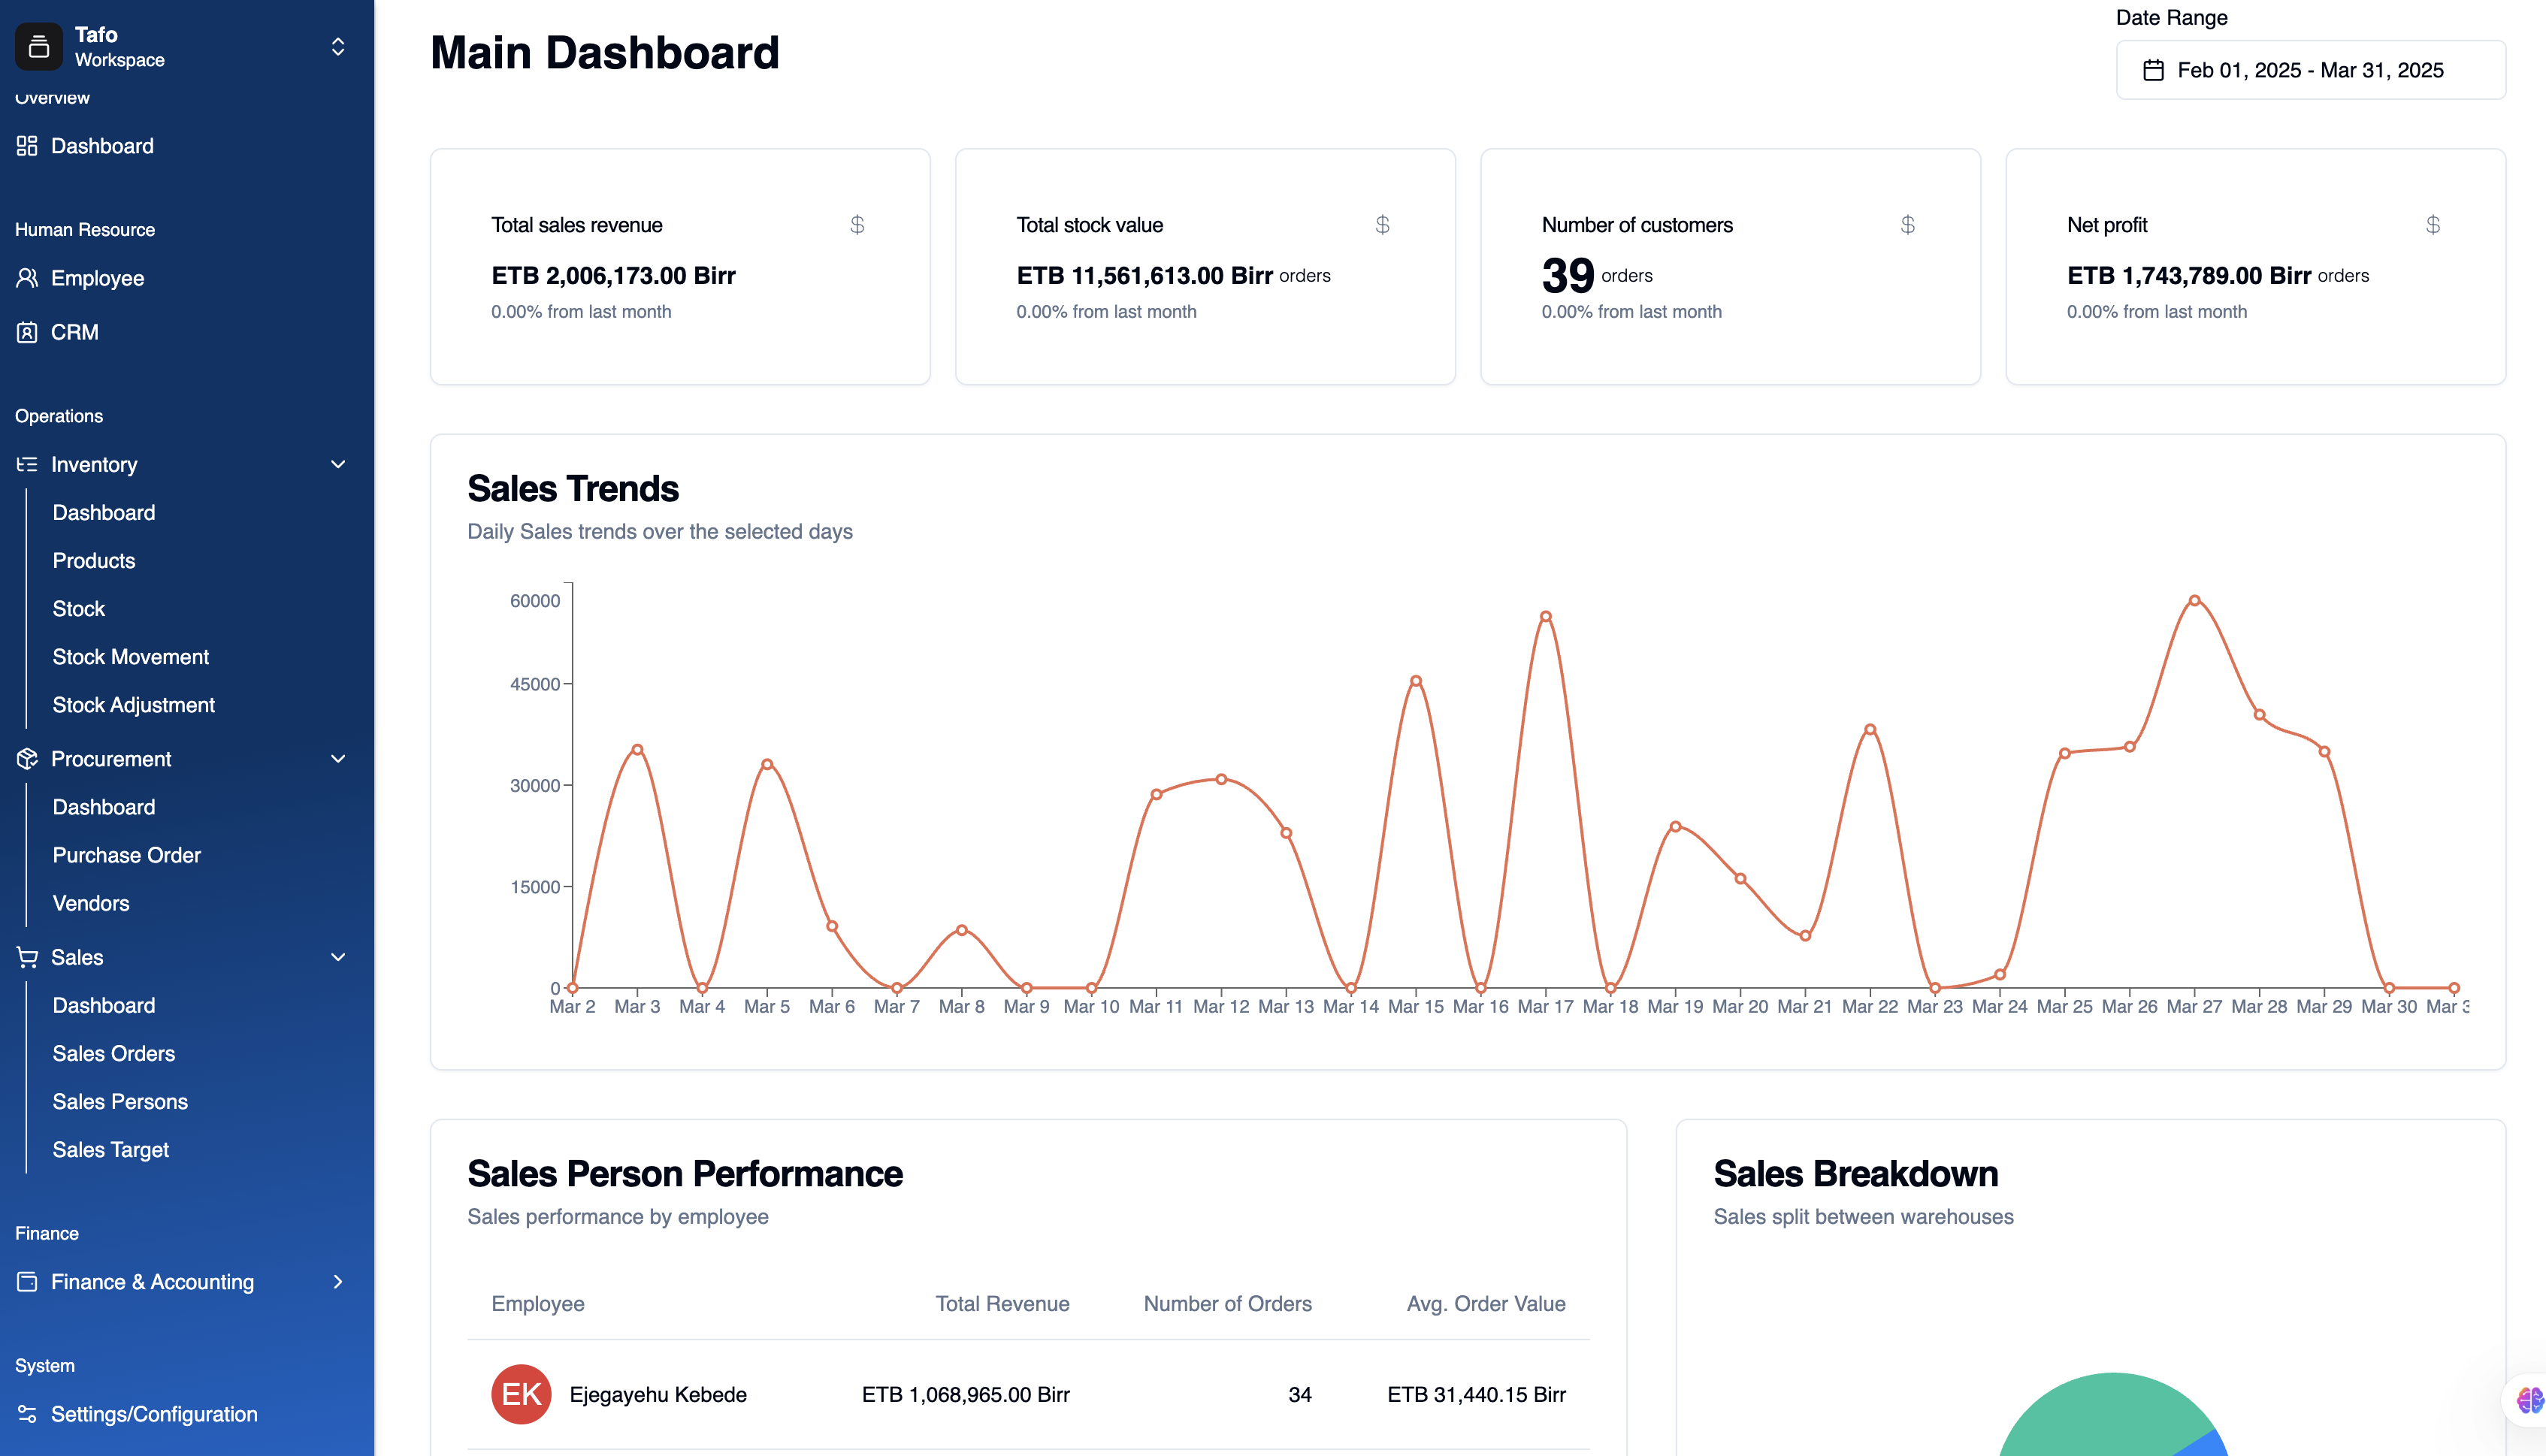Open Sales Target page link
Screen dimensions: 2546x1456
[x=111, y=1150]
